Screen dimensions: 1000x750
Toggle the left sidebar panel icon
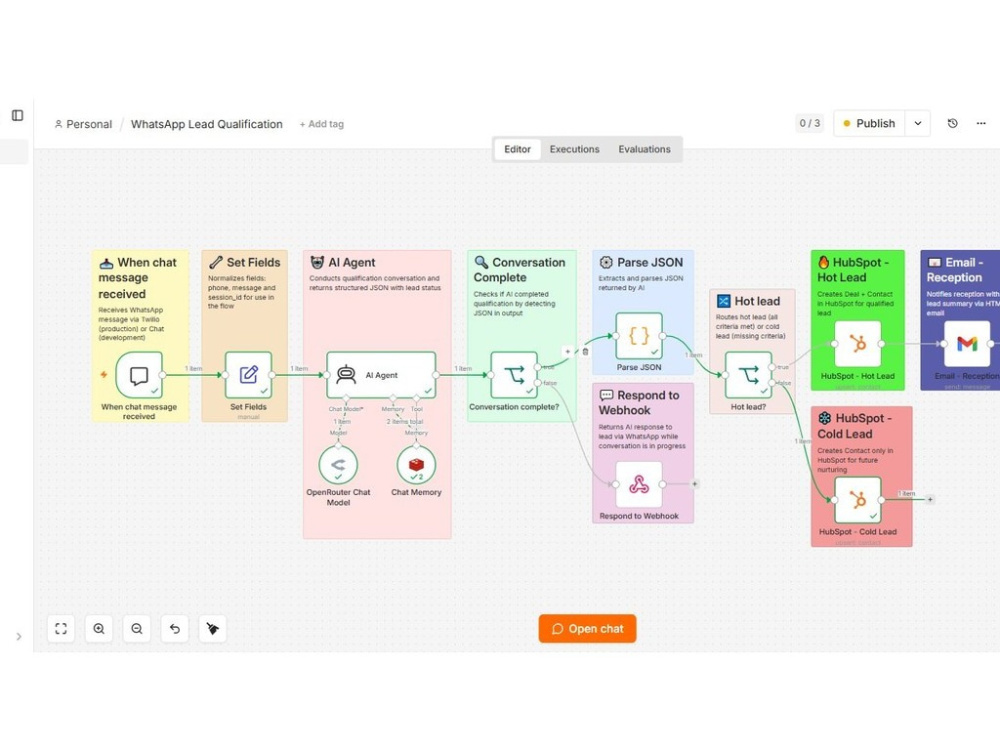point(18,115)
